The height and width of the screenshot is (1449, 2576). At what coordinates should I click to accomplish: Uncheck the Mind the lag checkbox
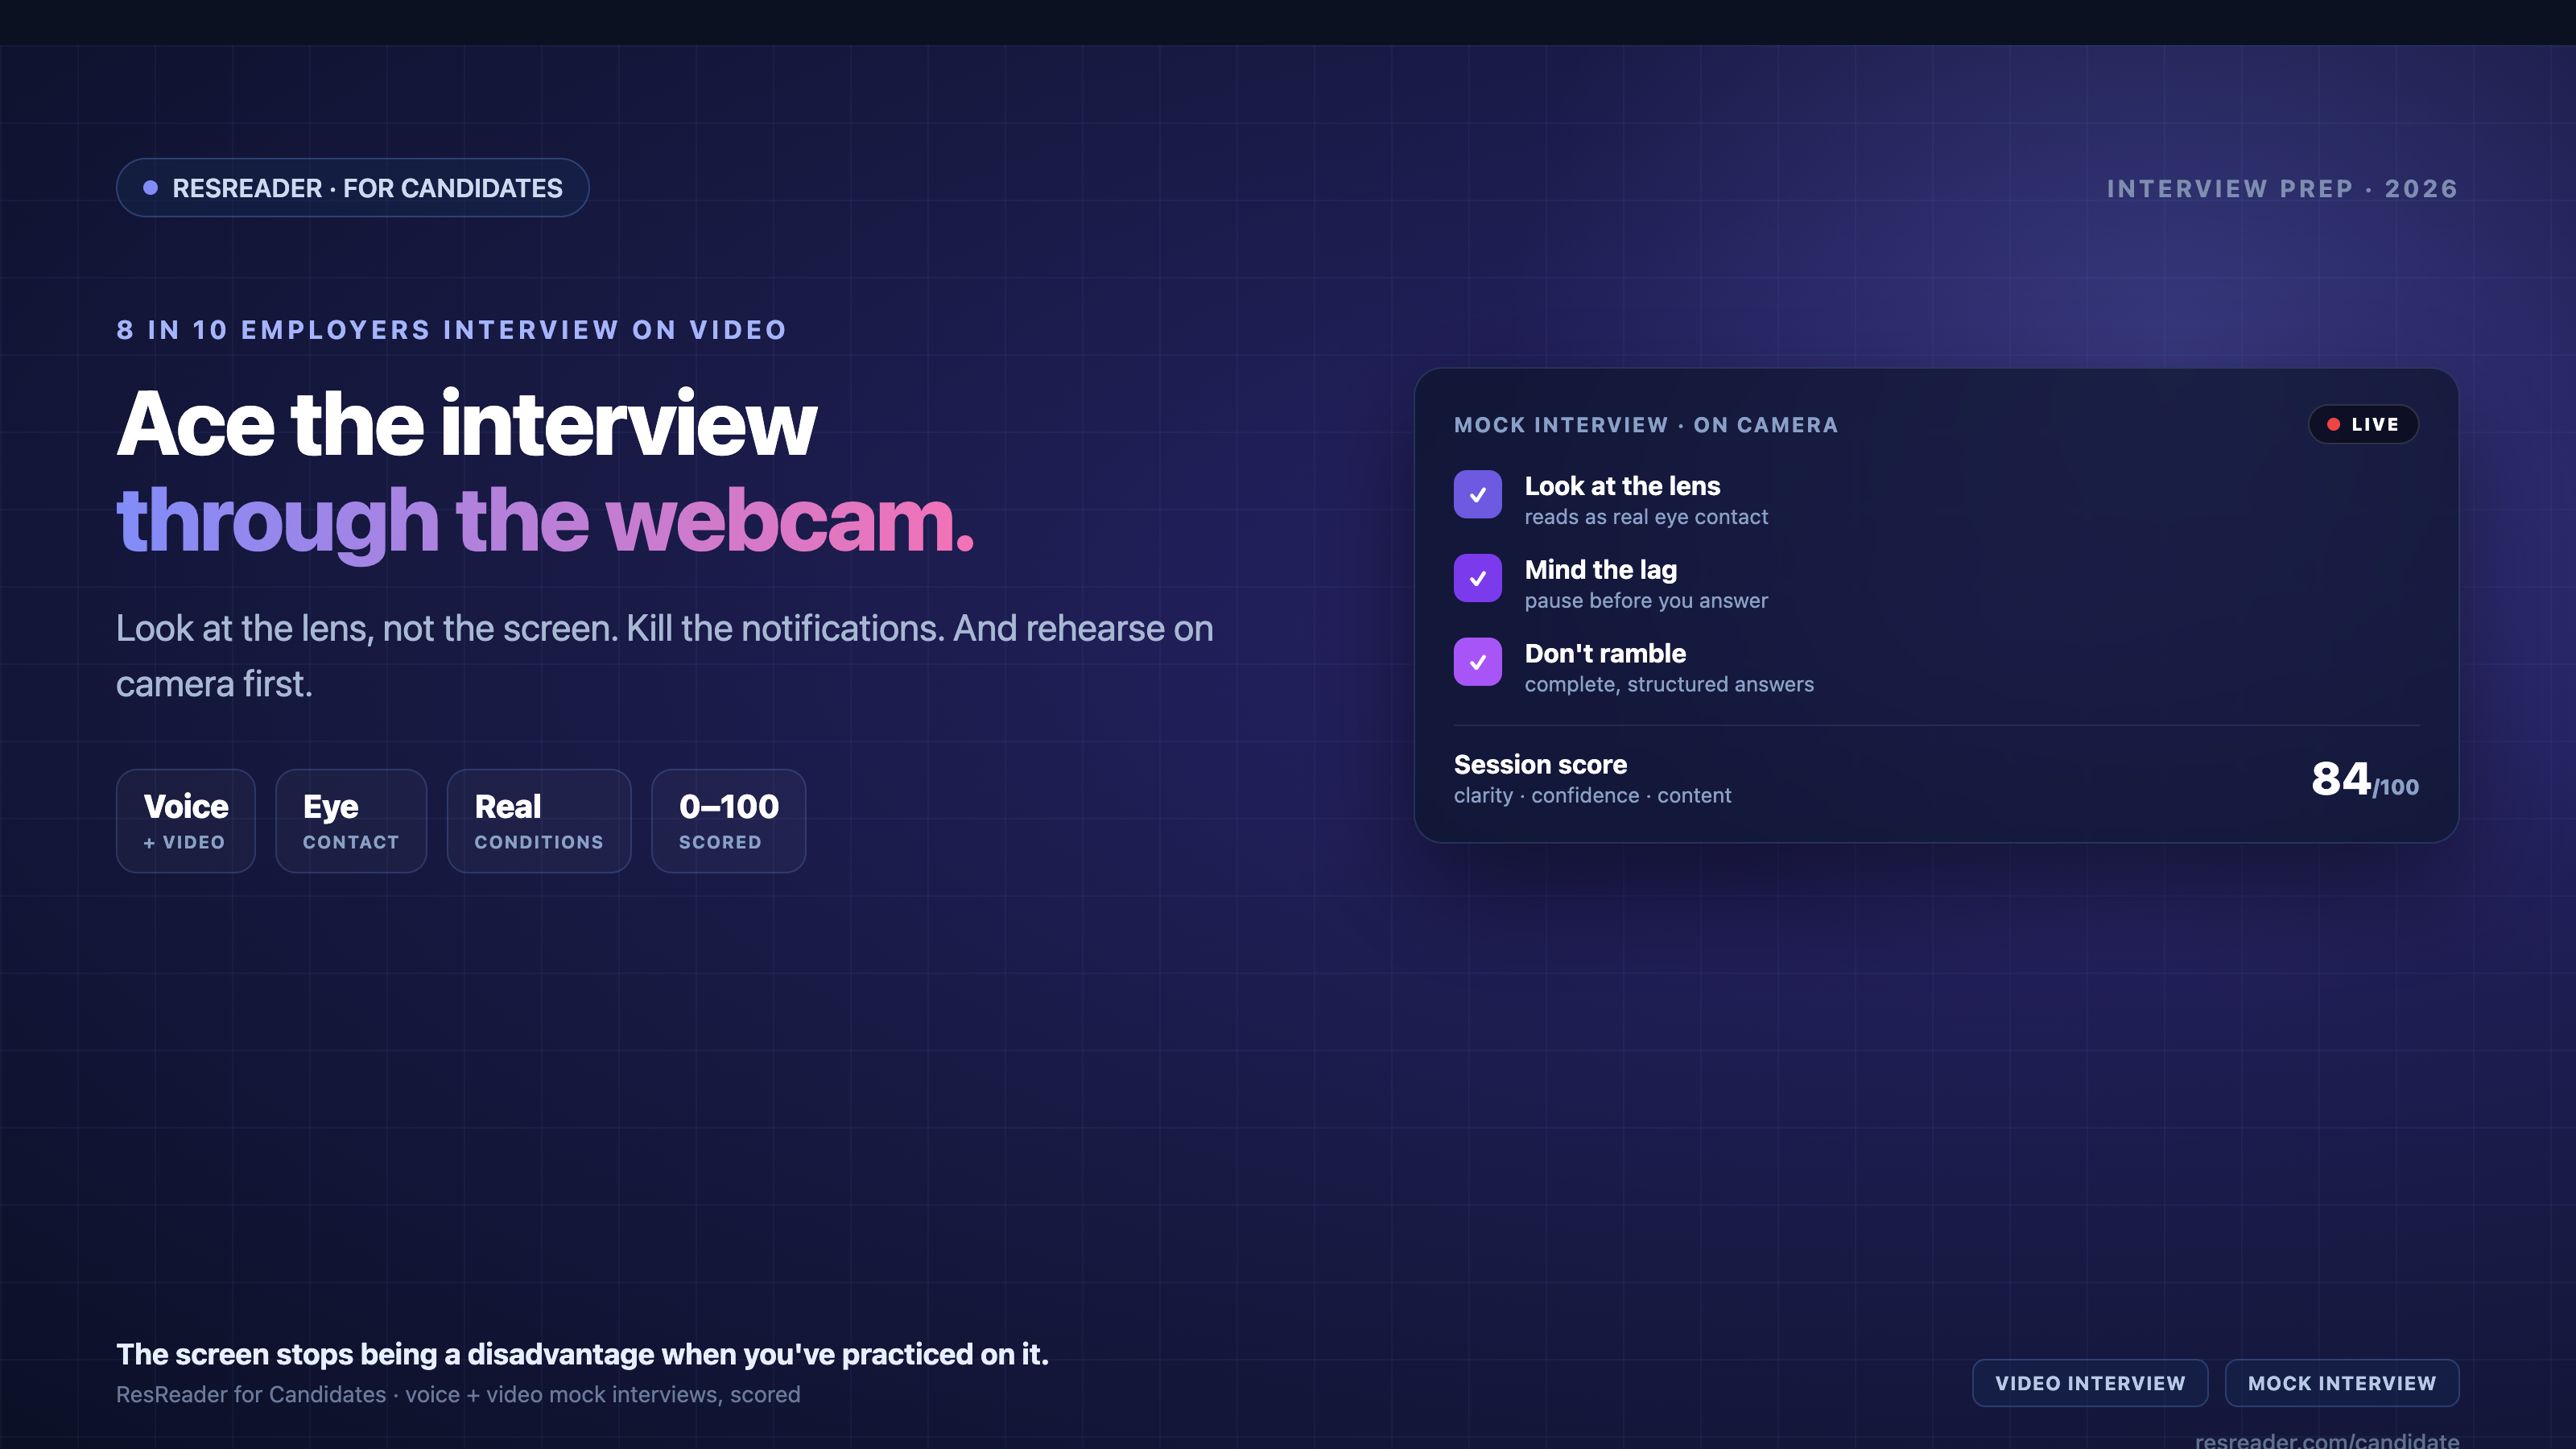tap(1477, 578)
